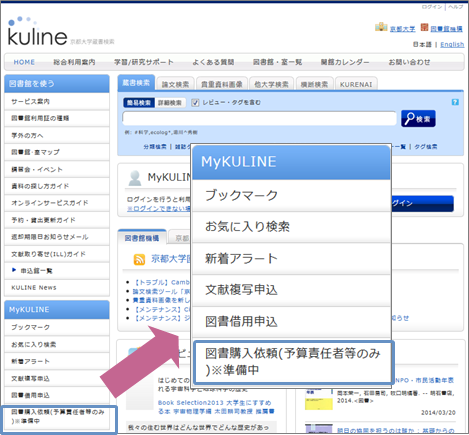The image size is (469, 435).
Task: Open お問い合わせ in navigation bar
Action: (x=409, y=62)
